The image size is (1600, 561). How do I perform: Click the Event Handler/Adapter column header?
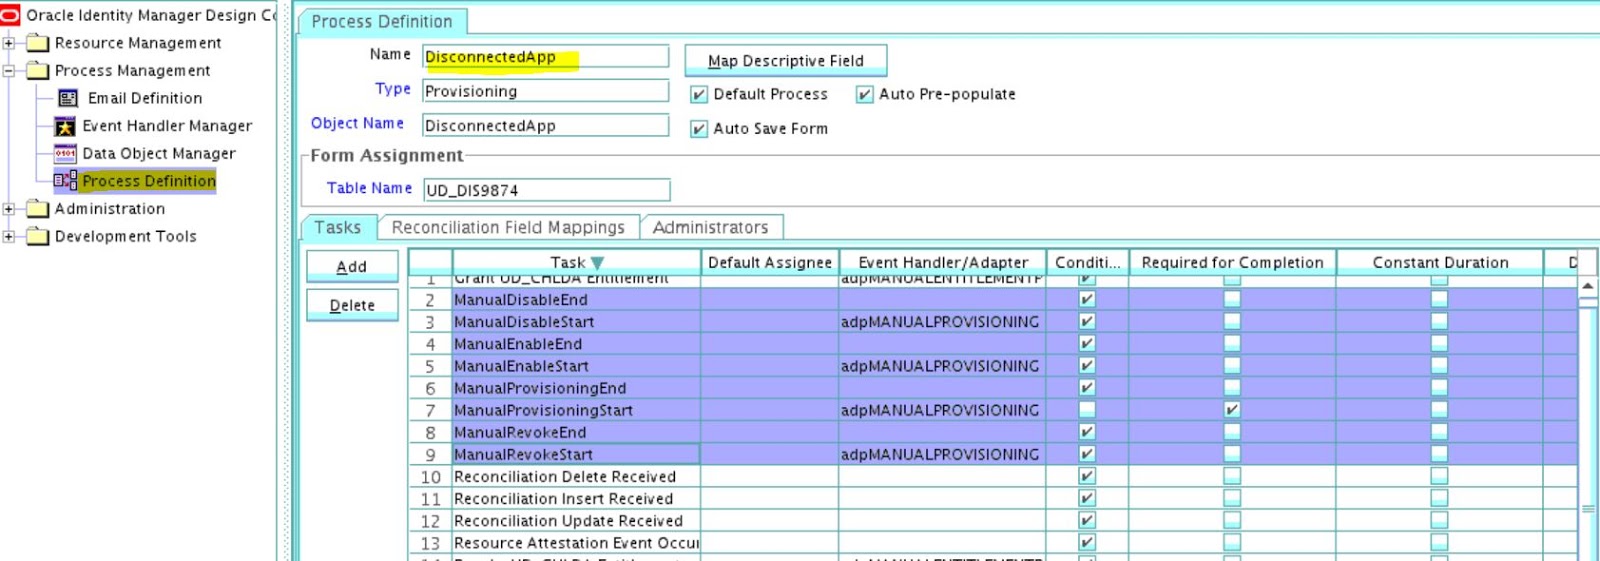(x=943, y=262)
